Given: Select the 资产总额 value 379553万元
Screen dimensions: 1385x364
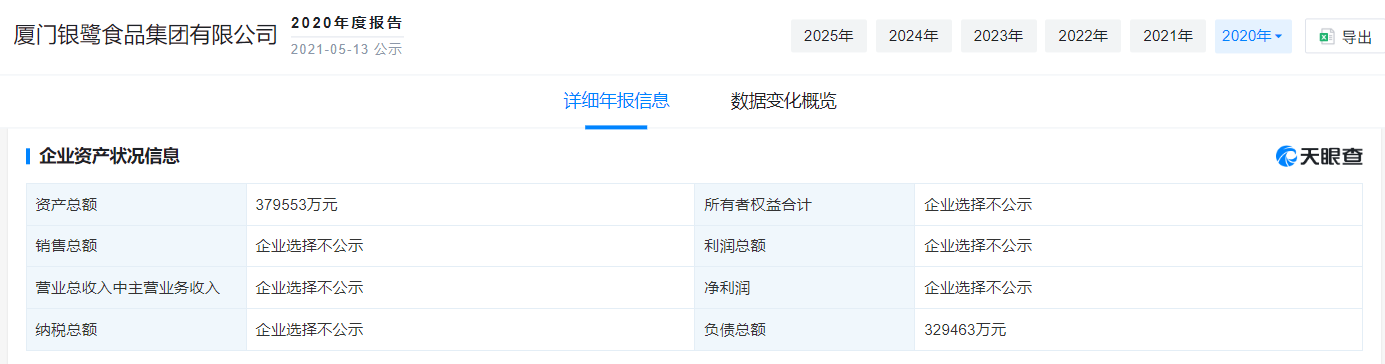Looking at the screenshot, I should [x=297, y=204].
